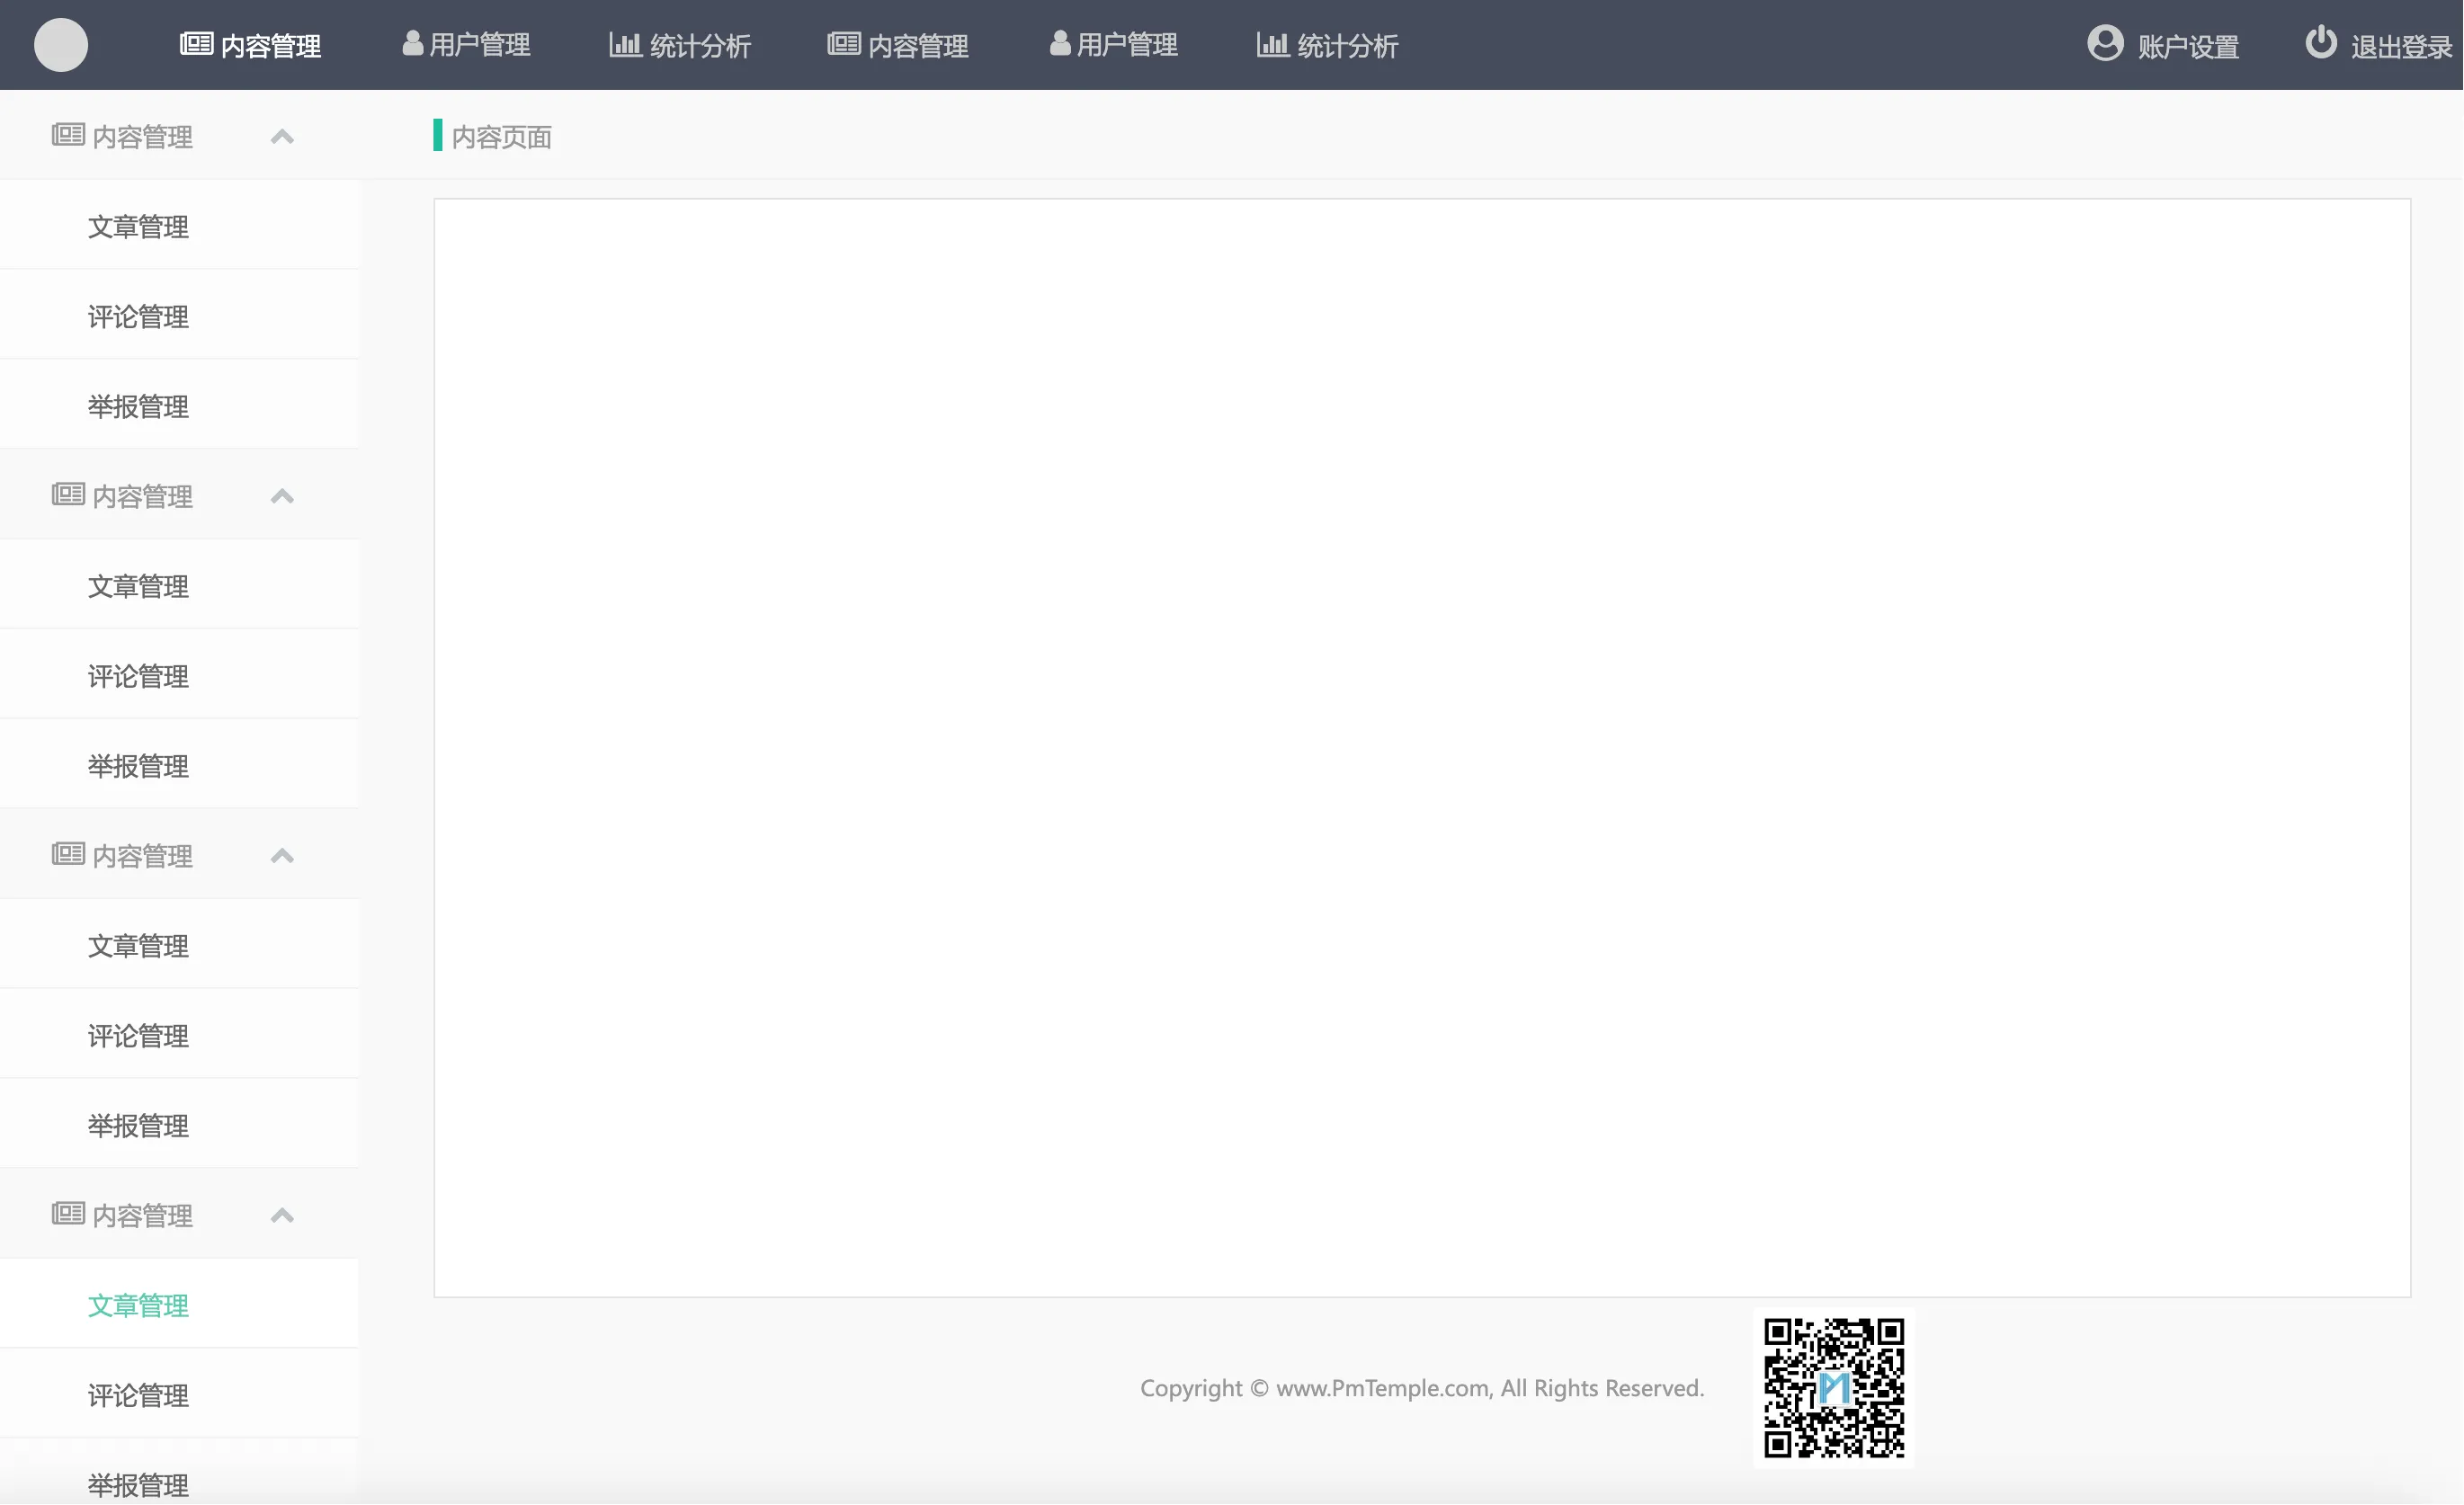This screenshot has height=1505, width=2464.
Task: Click the QR code near the copyright notice
Action: click(1833, 1389)
